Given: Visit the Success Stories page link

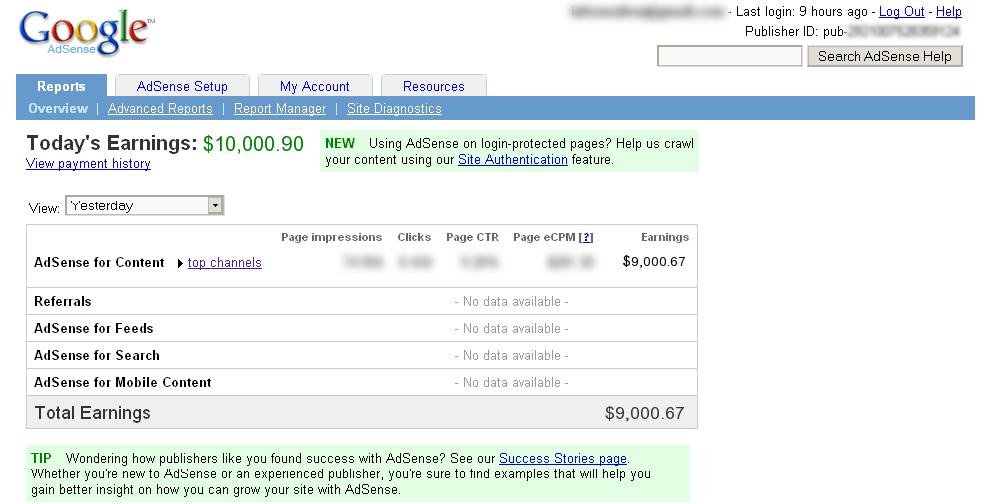Looking at the screenshot, I should coord(563,459).
